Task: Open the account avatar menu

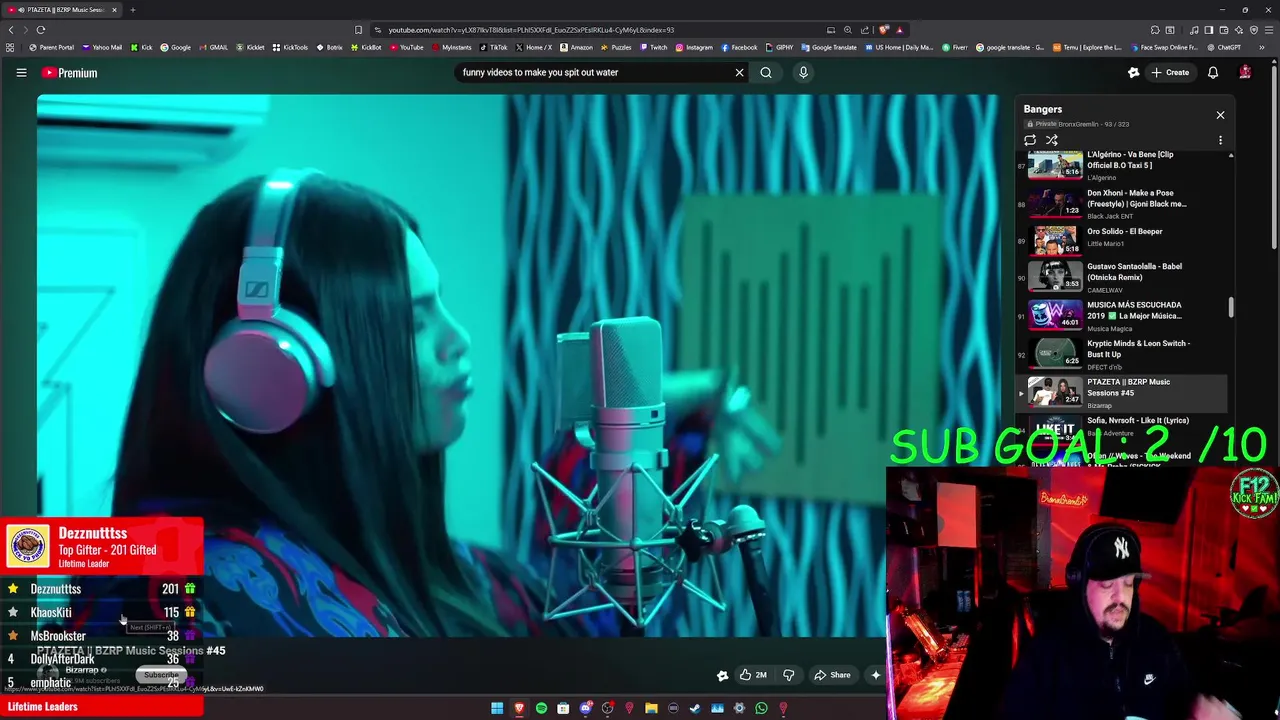Action: (1245, 72)
